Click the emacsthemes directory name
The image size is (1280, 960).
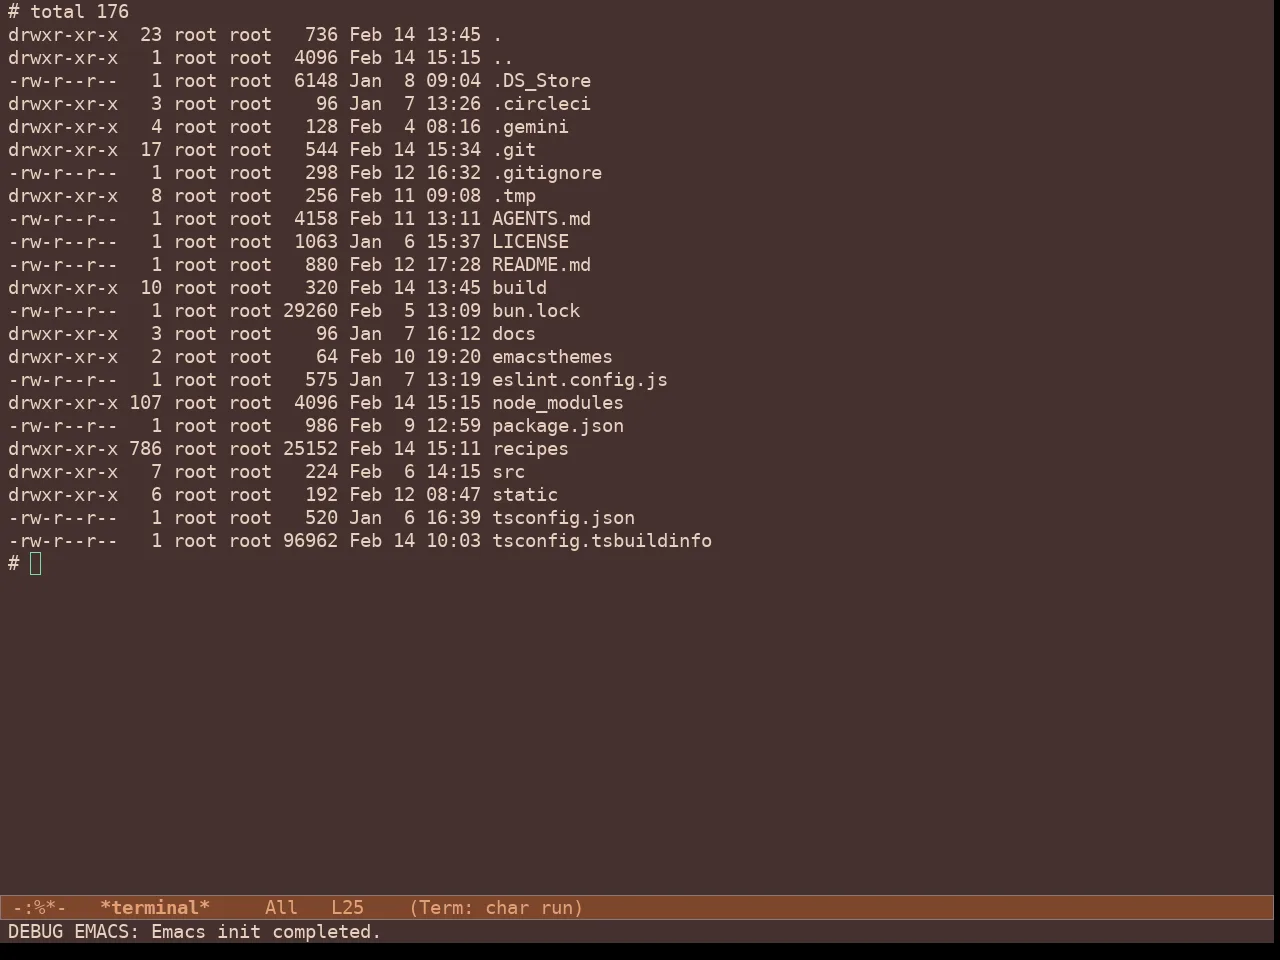(x=552, y=357)
